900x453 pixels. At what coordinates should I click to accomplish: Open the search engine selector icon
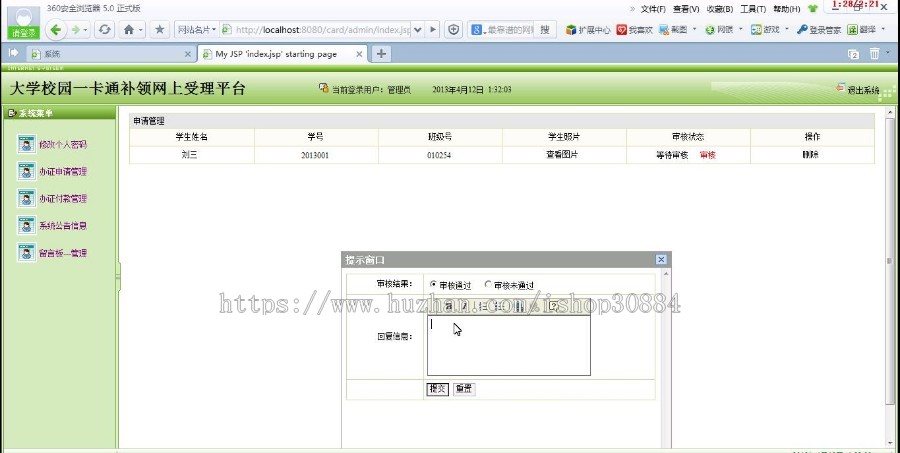point(478,29)
